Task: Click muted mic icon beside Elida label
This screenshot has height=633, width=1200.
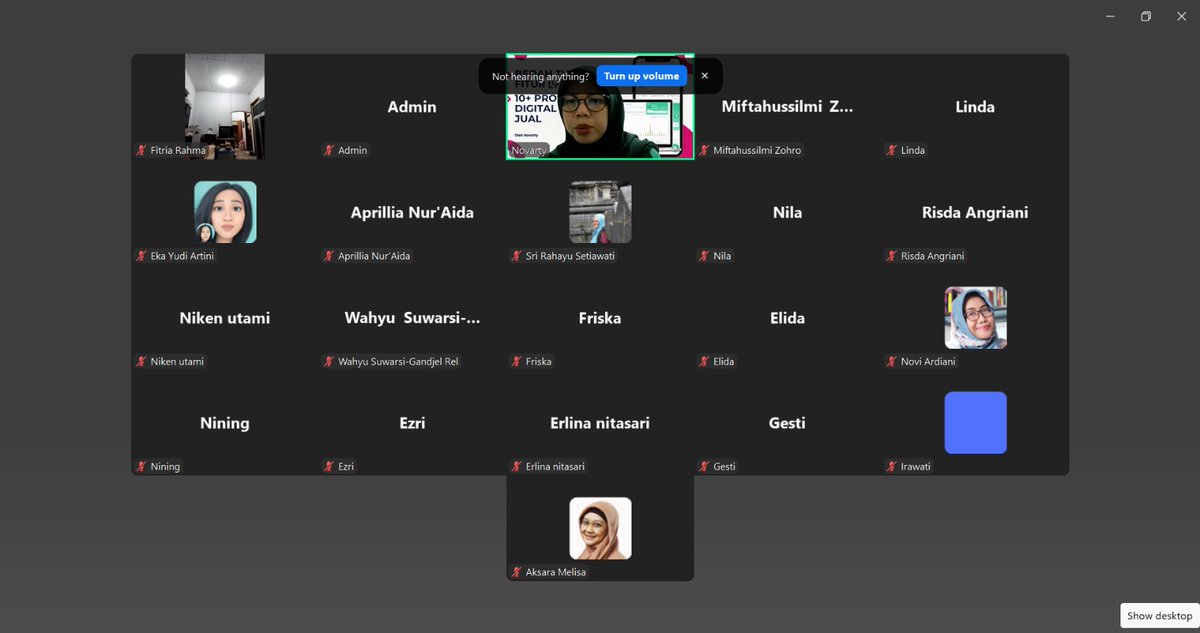Action: [704, 361]
